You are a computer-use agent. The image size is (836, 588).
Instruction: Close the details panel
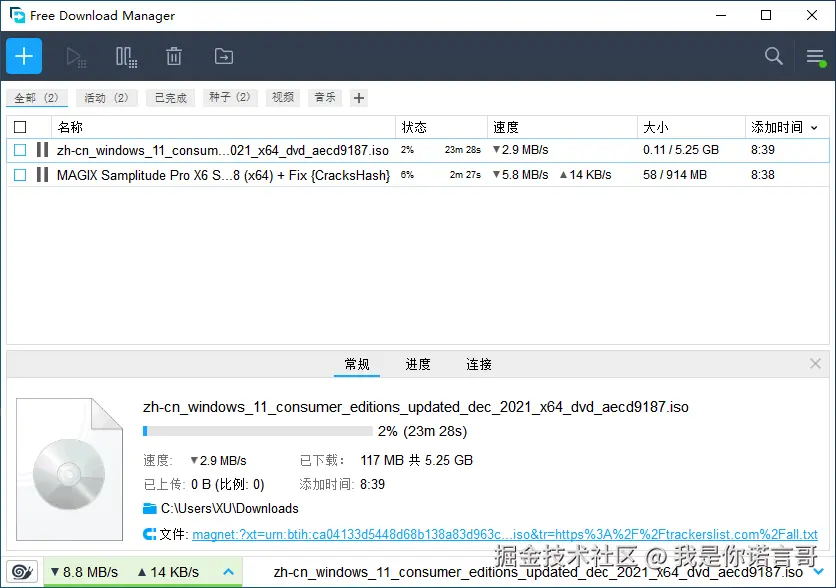(815, 364)
